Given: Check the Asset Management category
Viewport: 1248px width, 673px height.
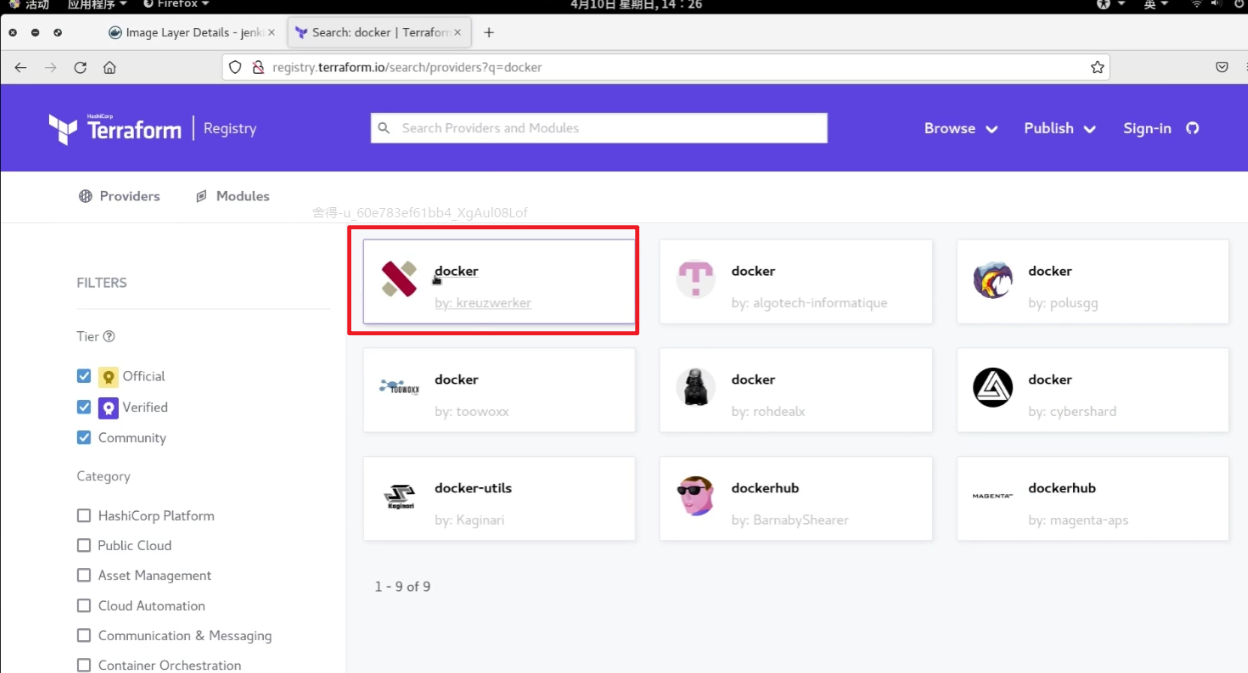Looking at the screenshot, I should click(x=84, y=576).
